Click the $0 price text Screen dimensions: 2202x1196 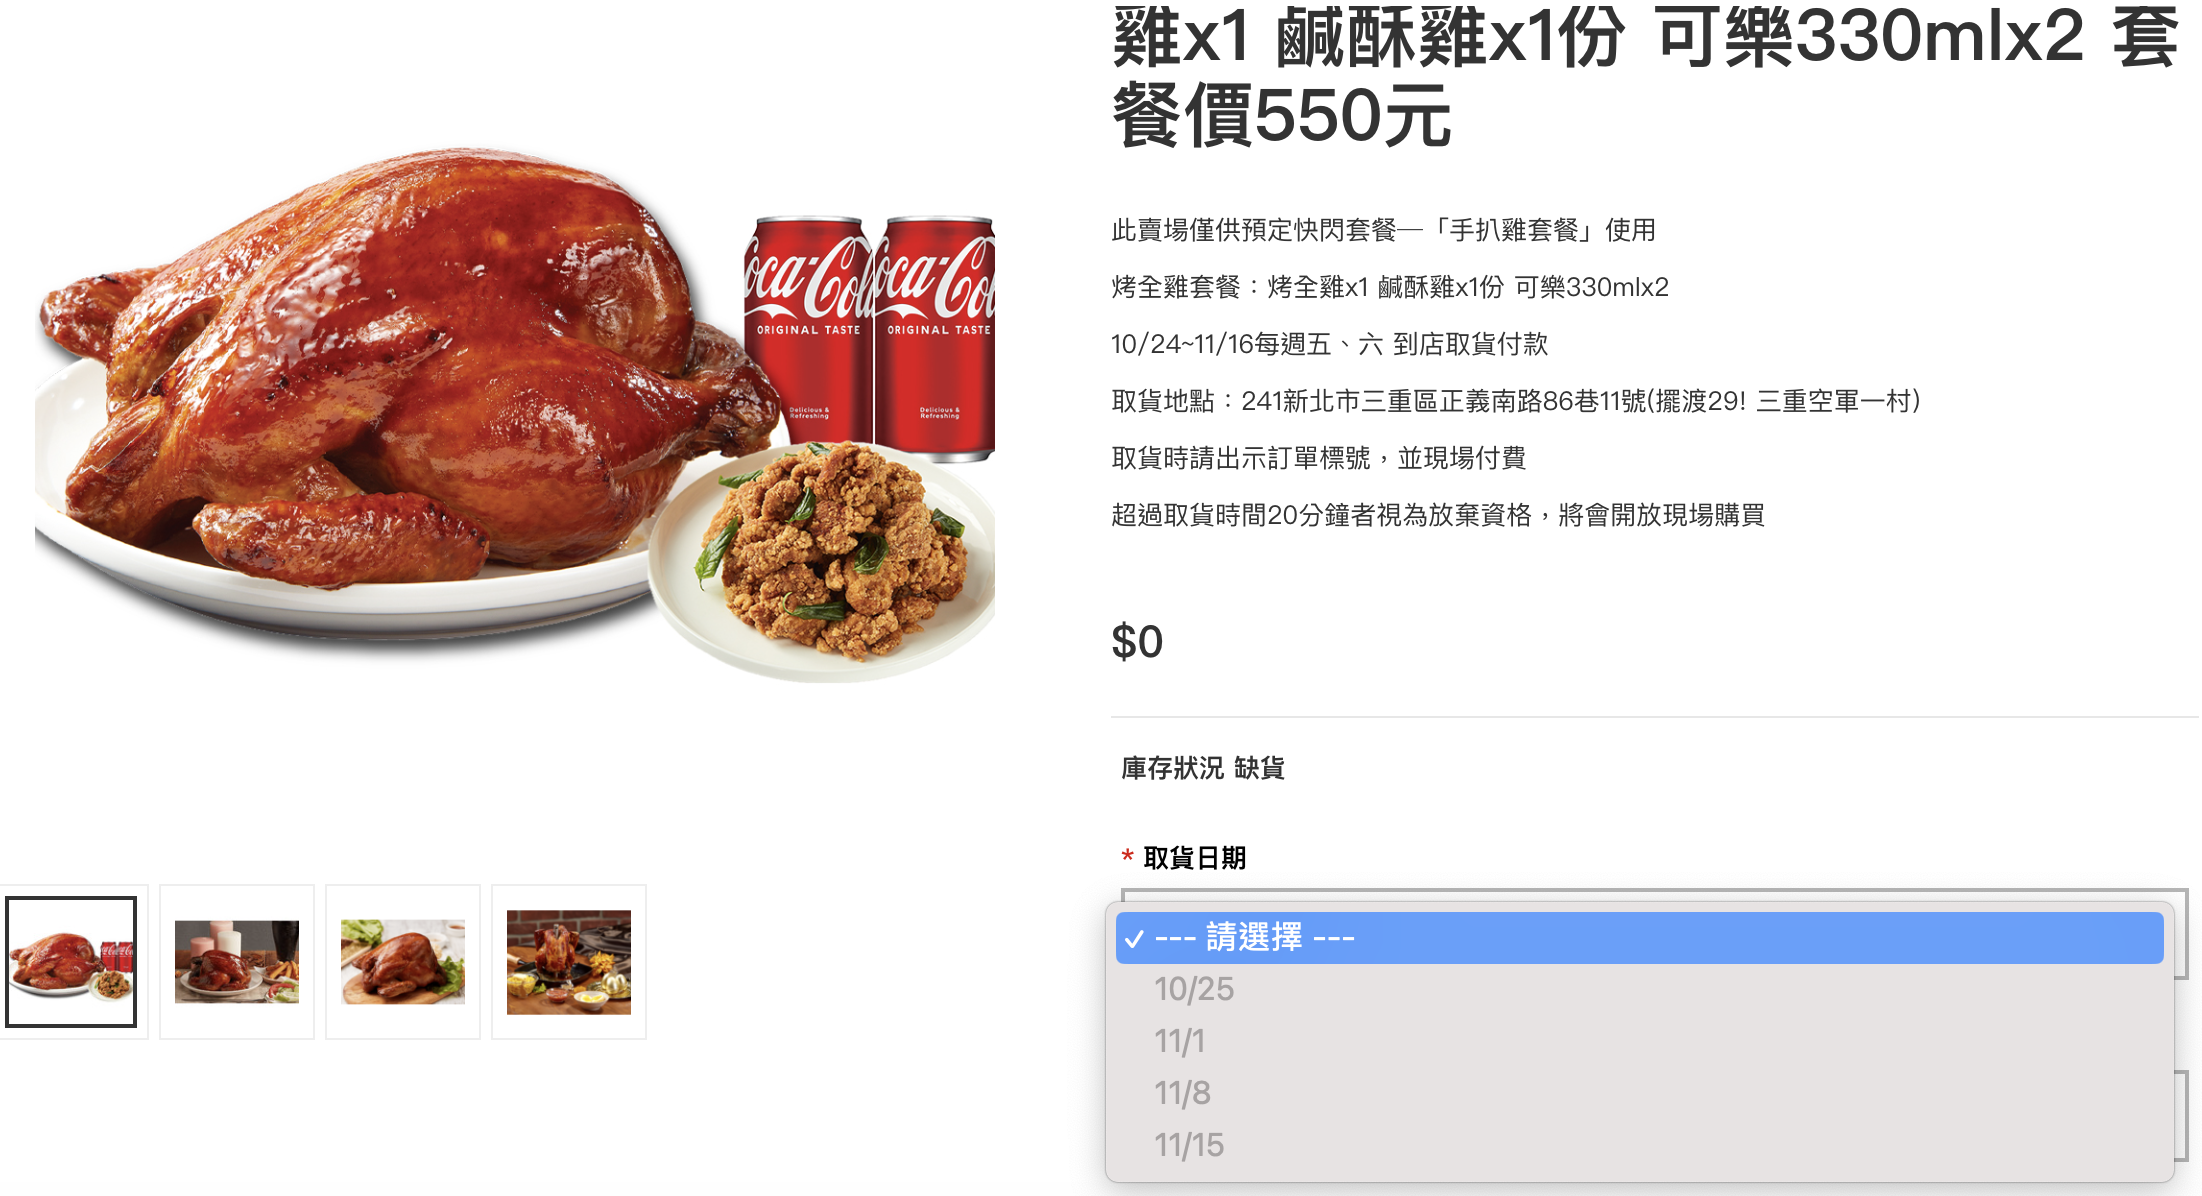(x=1137, y=641)
